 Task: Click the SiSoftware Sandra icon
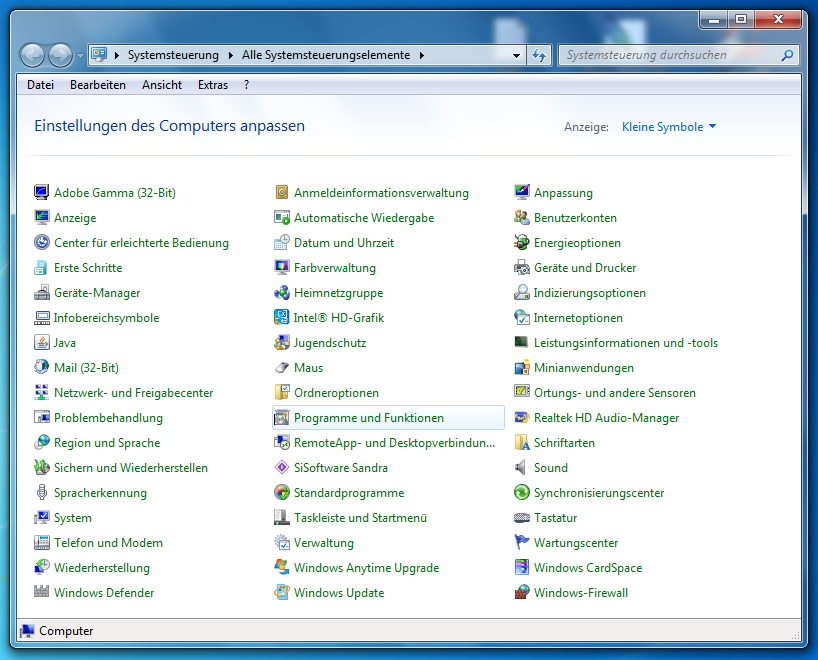282,468
